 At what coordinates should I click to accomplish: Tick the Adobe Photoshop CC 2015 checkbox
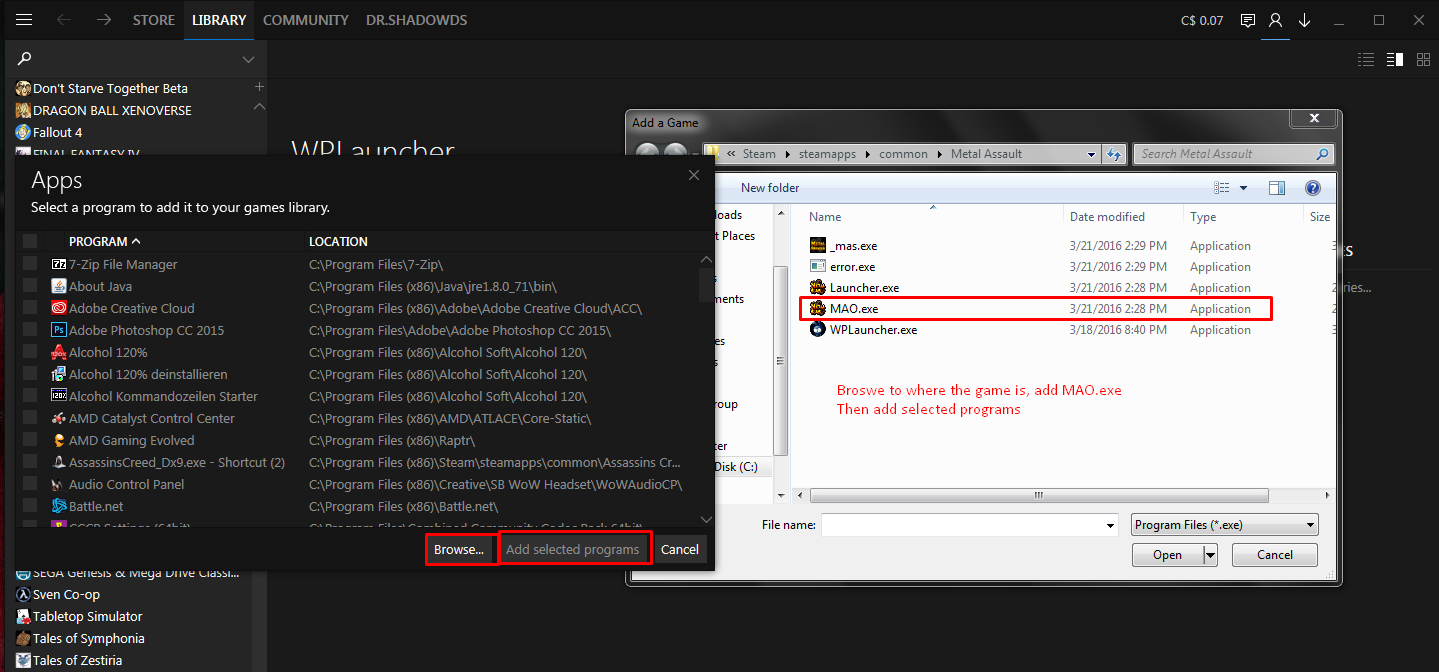[x=30, y=331]
